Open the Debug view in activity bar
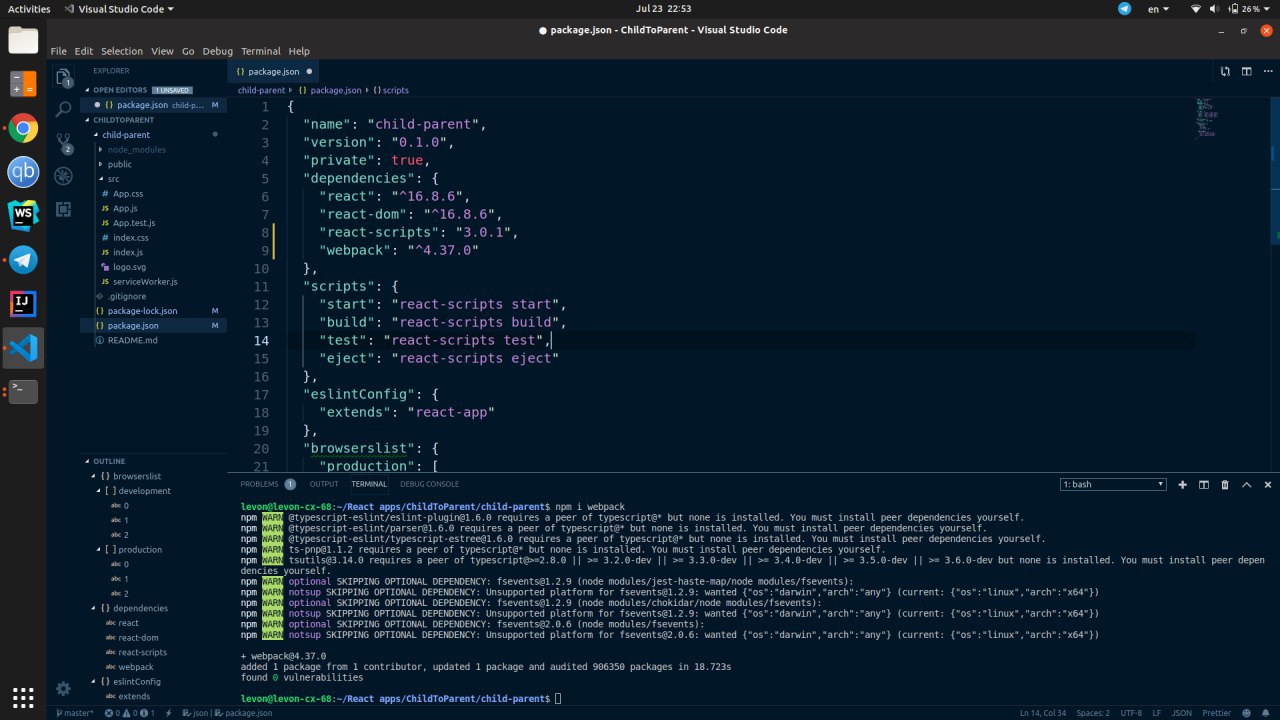 pos(63,176)
